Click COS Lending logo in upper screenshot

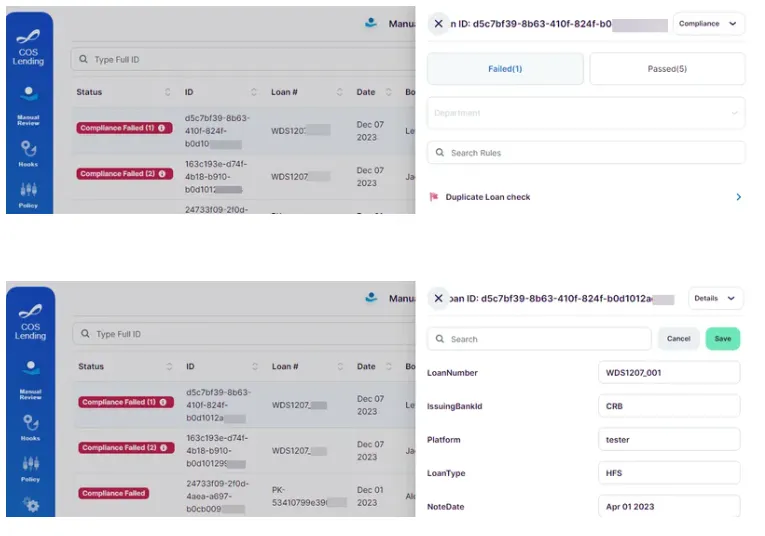click(x=28, y=47)
